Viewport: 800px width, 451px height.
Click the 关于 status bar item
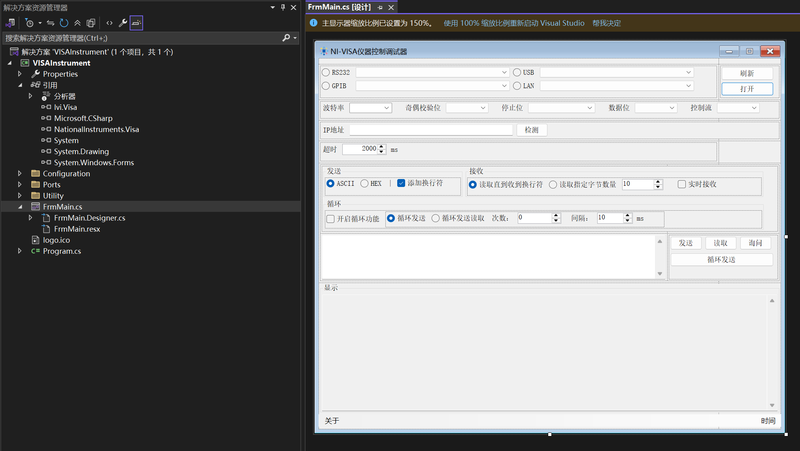click(x=332, y=421)
